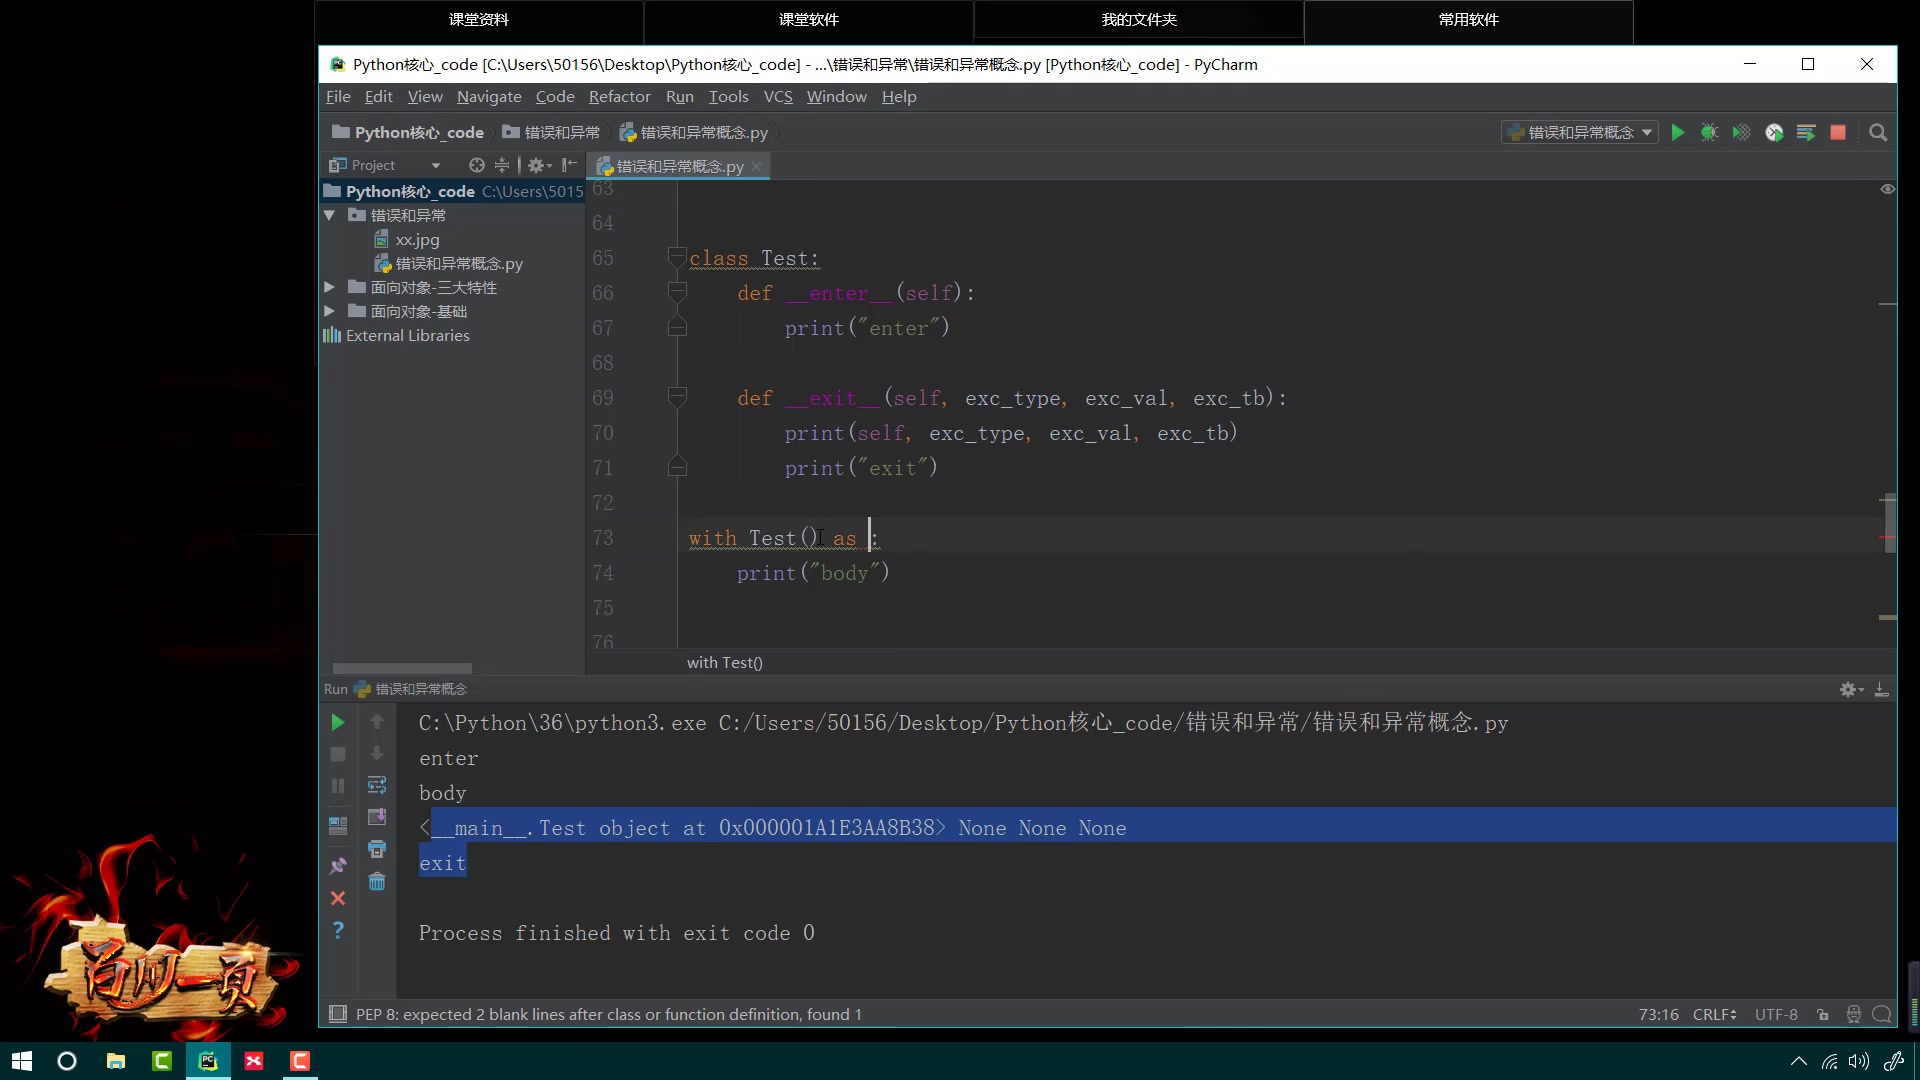
Task: Open the Tools menu item
Action: (729, 96)
